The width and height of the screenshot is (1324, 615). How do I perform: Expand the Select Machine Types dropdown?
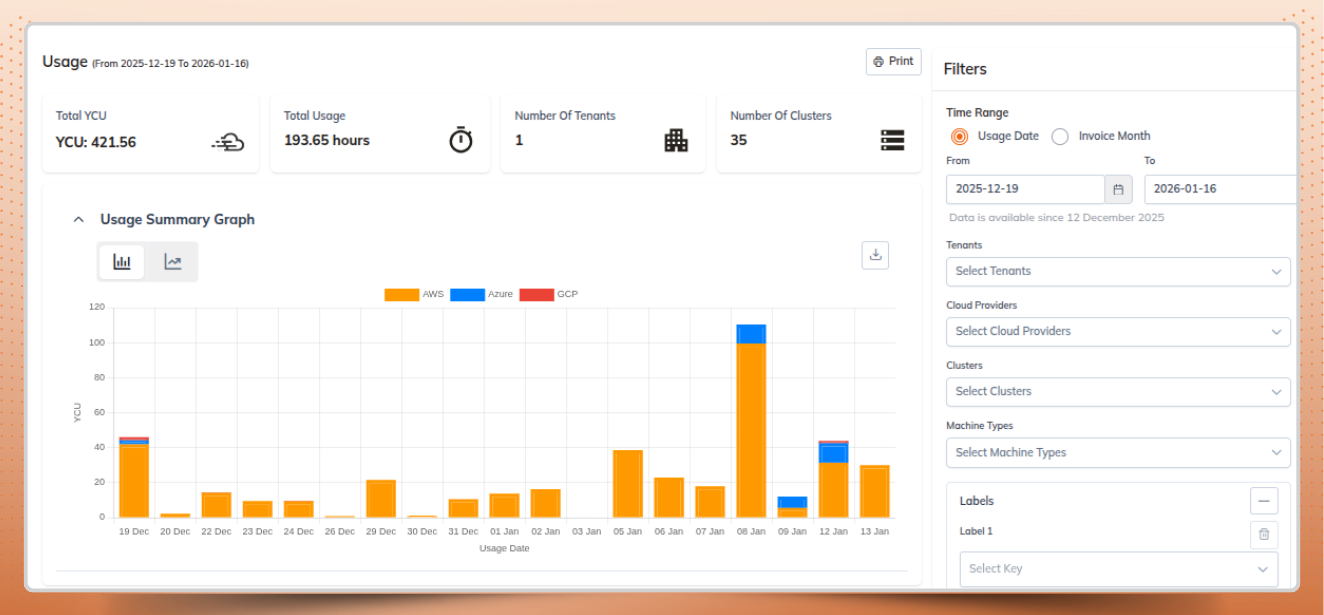1118,452
